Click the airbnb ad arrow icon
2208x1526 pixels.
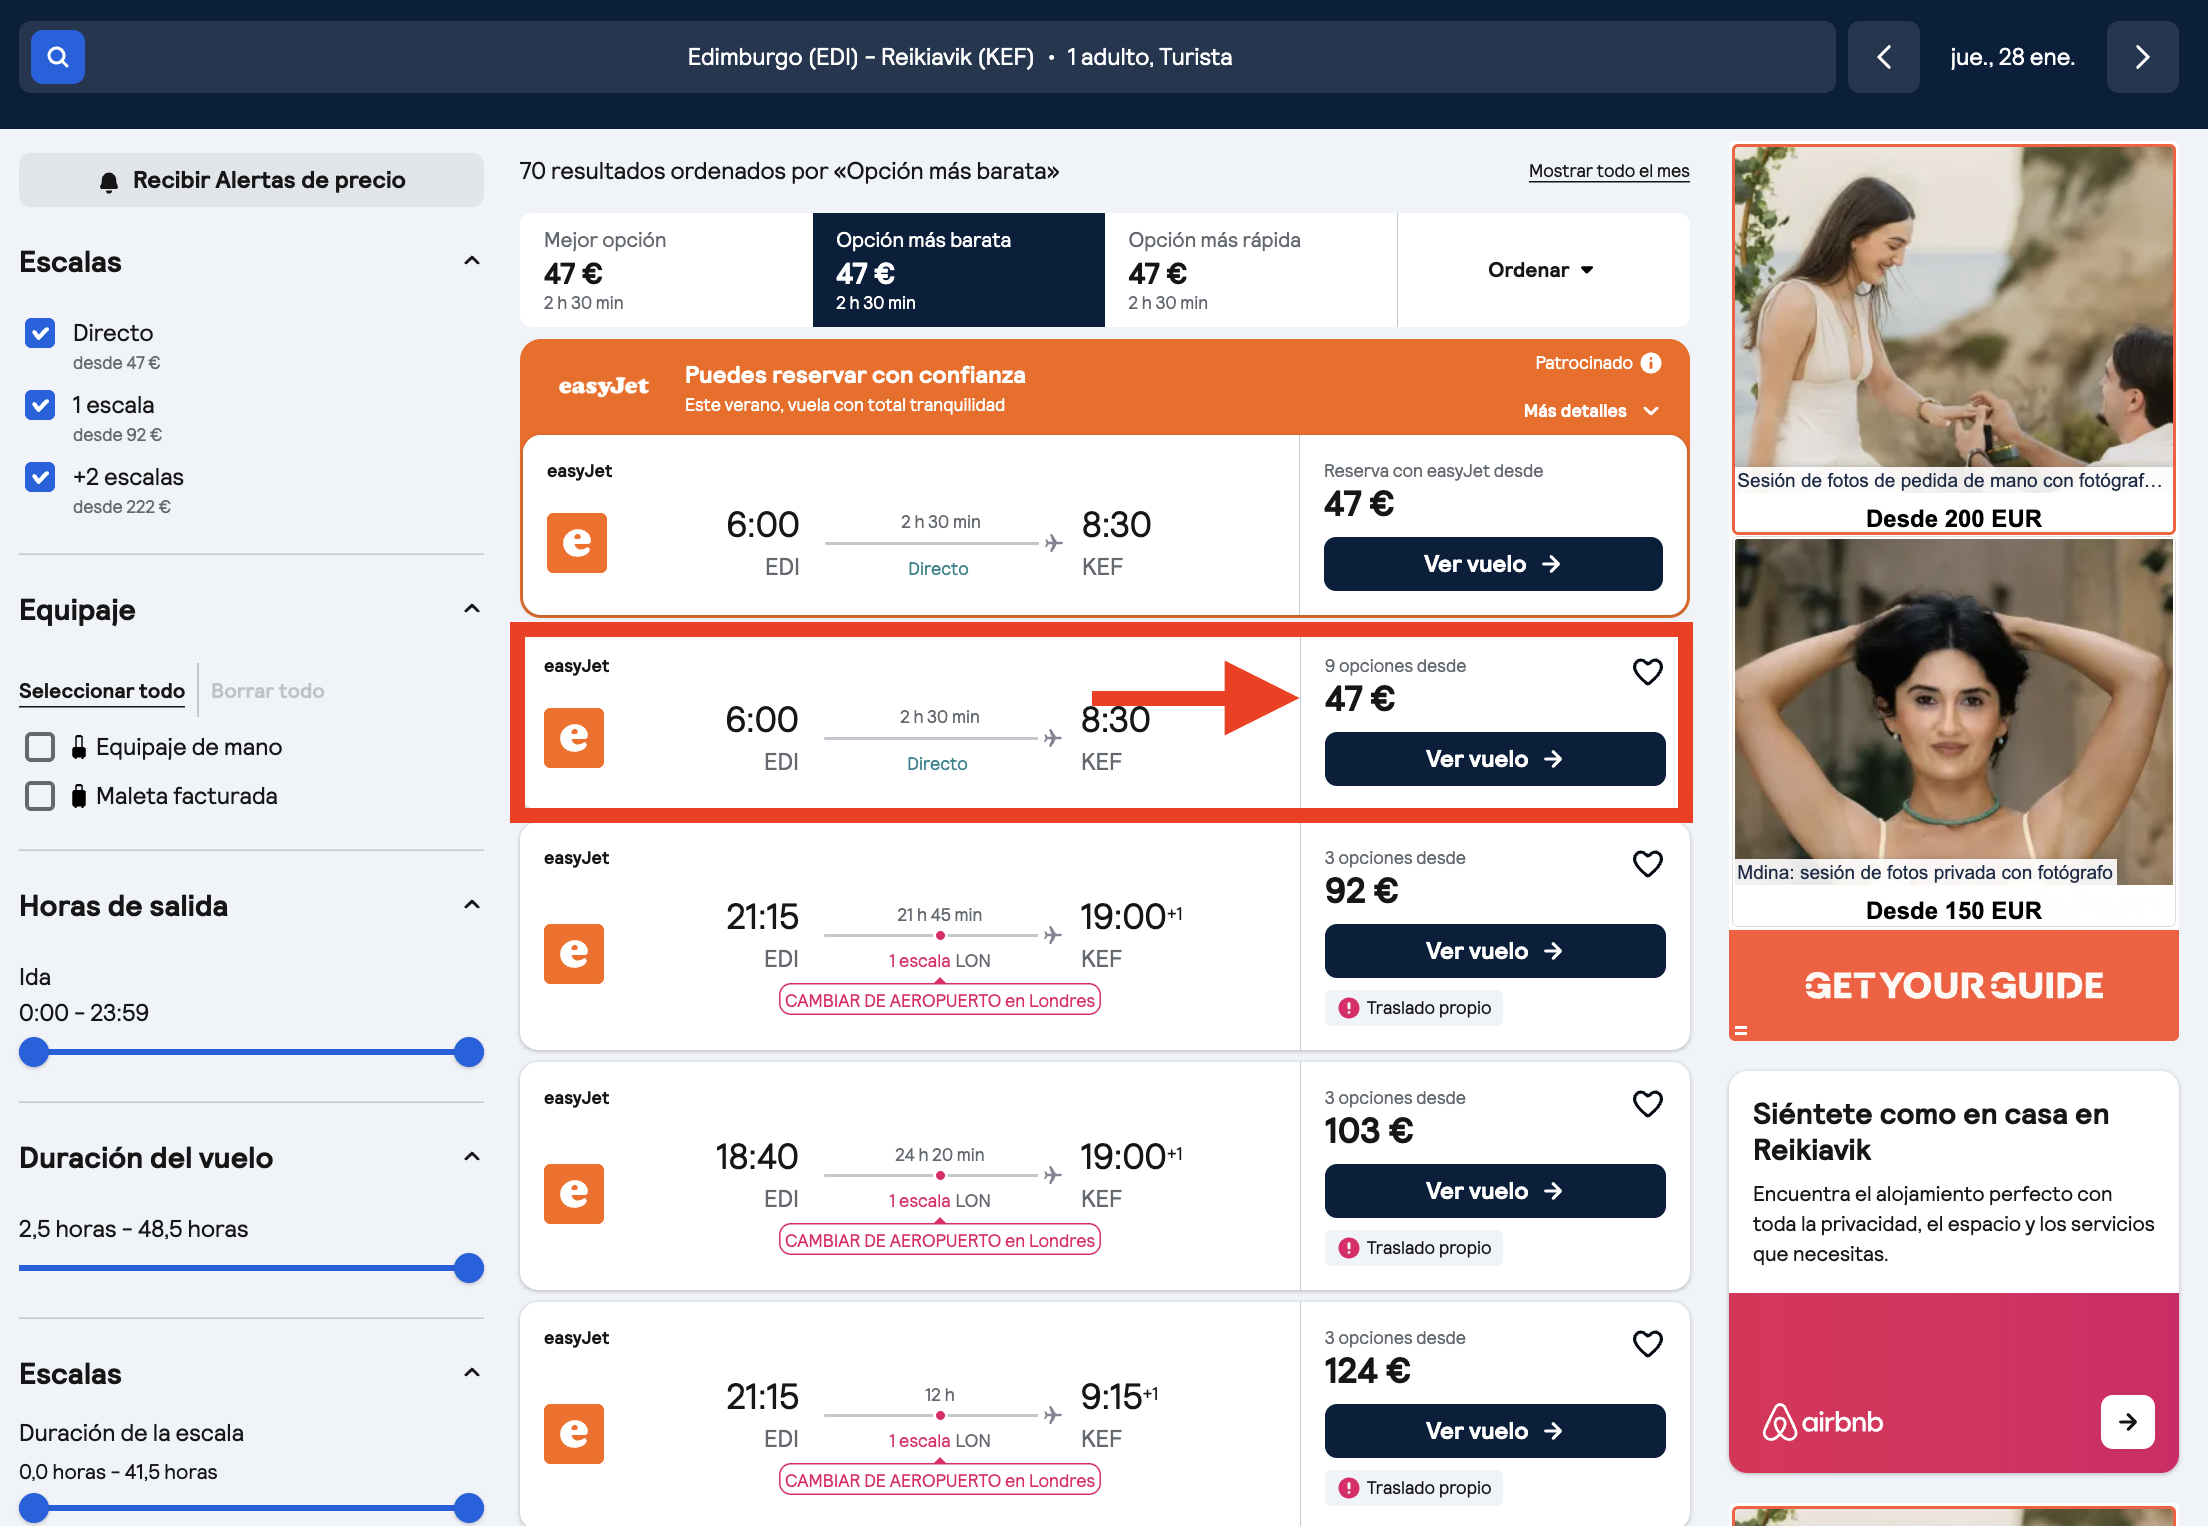click(2127, 1421)
